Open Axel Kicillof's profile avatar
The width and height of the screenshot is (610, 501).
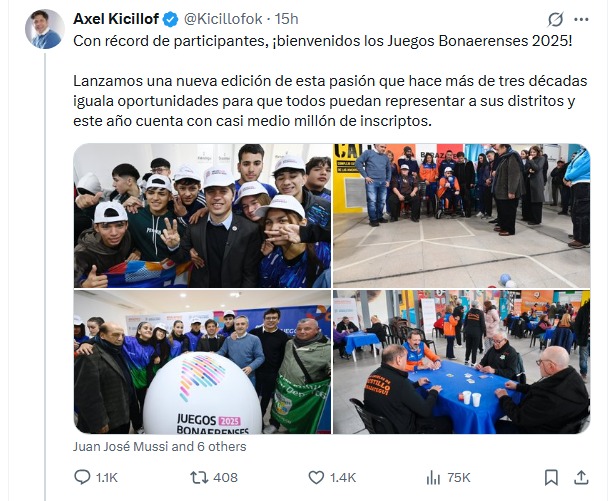point(45,29)
